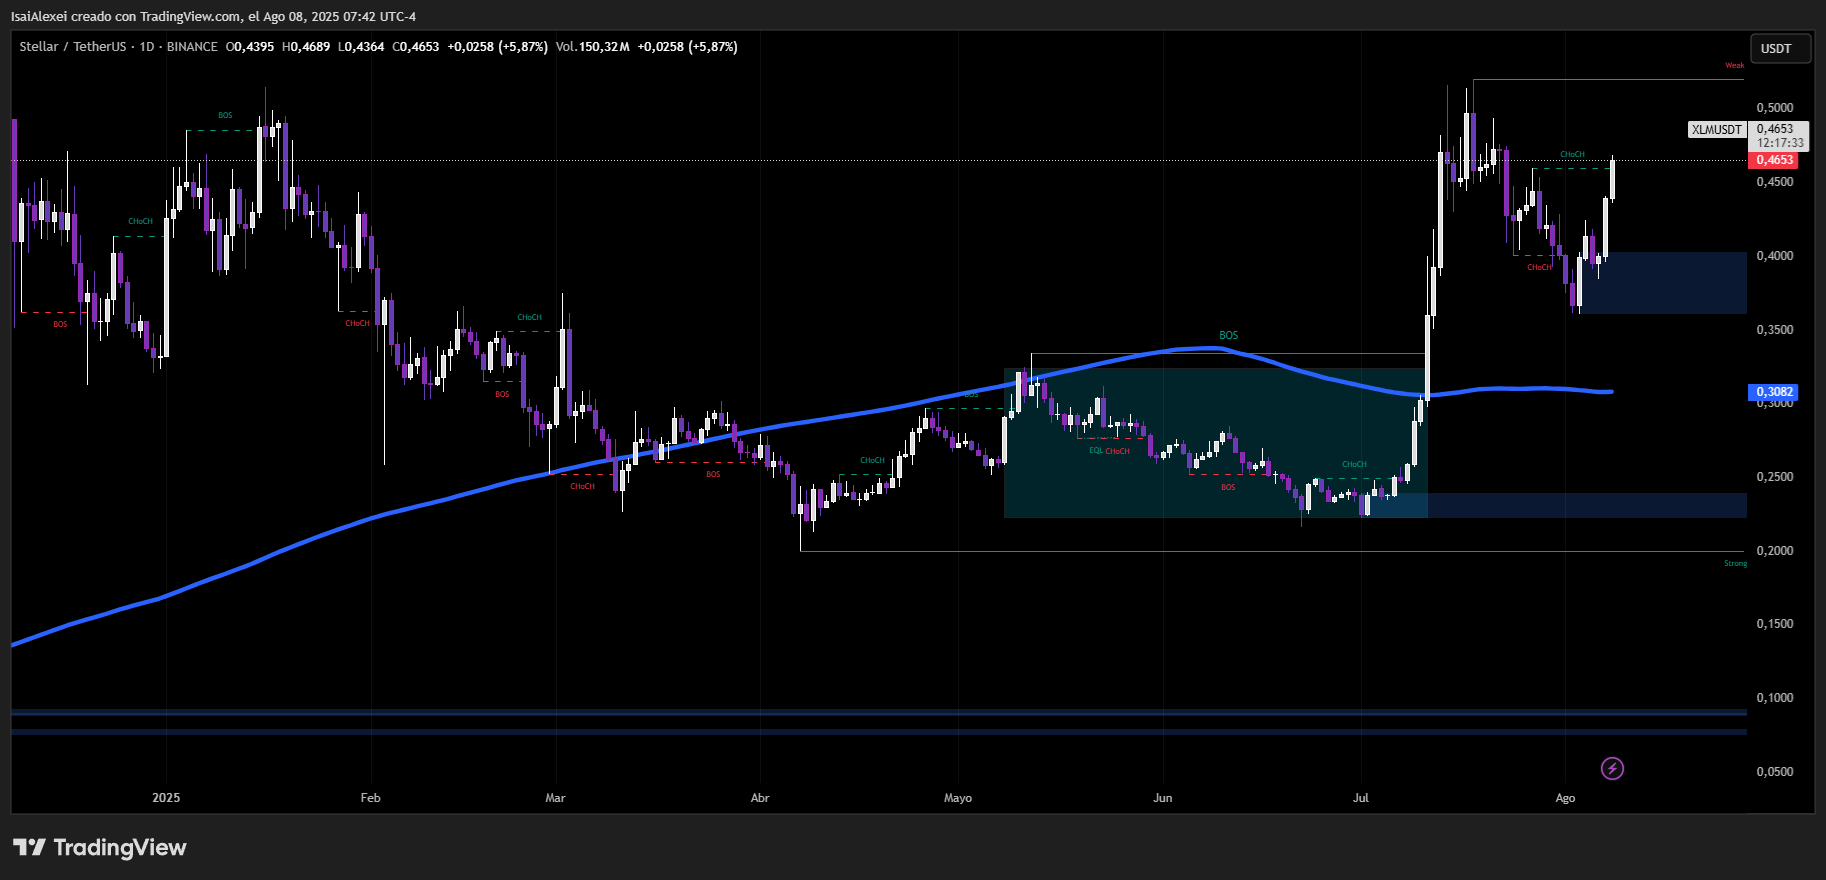The image size is (1826, 880).
Task: Click the XLMUSDT symbol label
Action: tap(1716, 130)
